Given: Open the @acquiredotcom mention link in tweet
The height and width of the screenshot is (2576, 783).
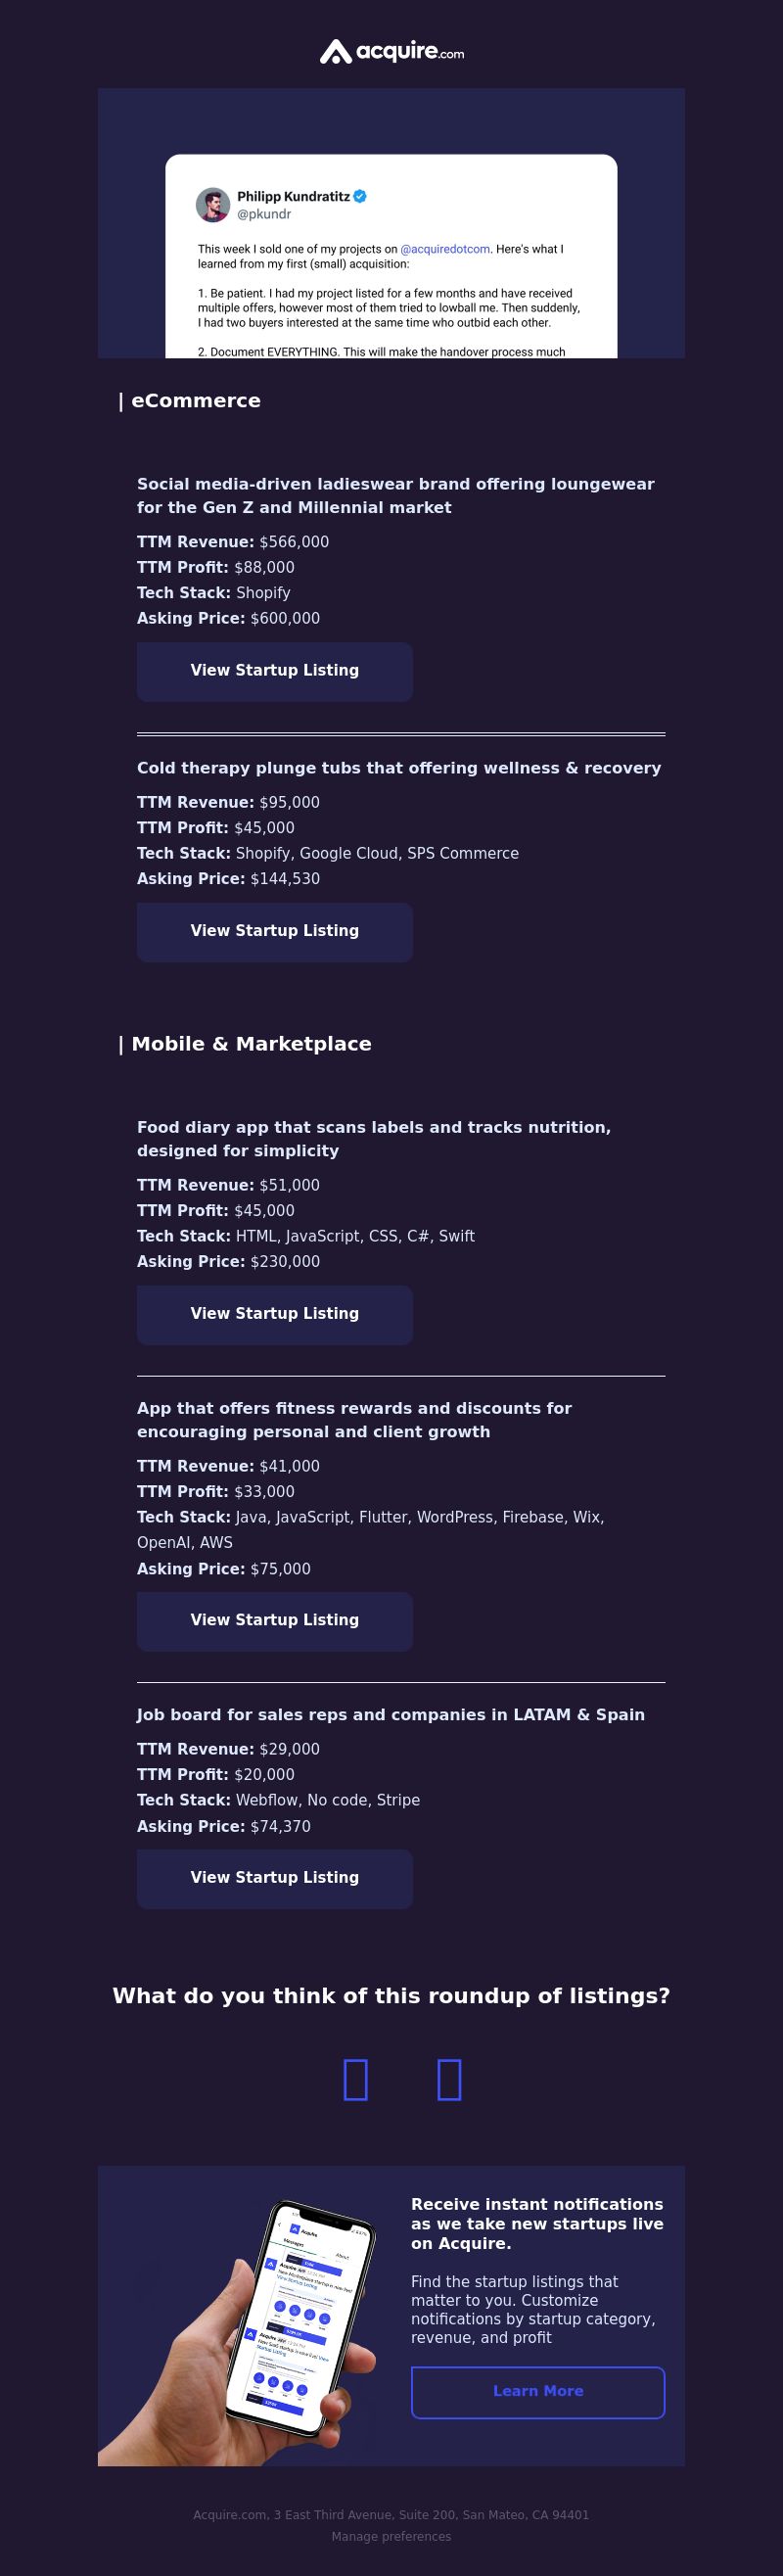Looking at the screenshot, I should [445, 249].
